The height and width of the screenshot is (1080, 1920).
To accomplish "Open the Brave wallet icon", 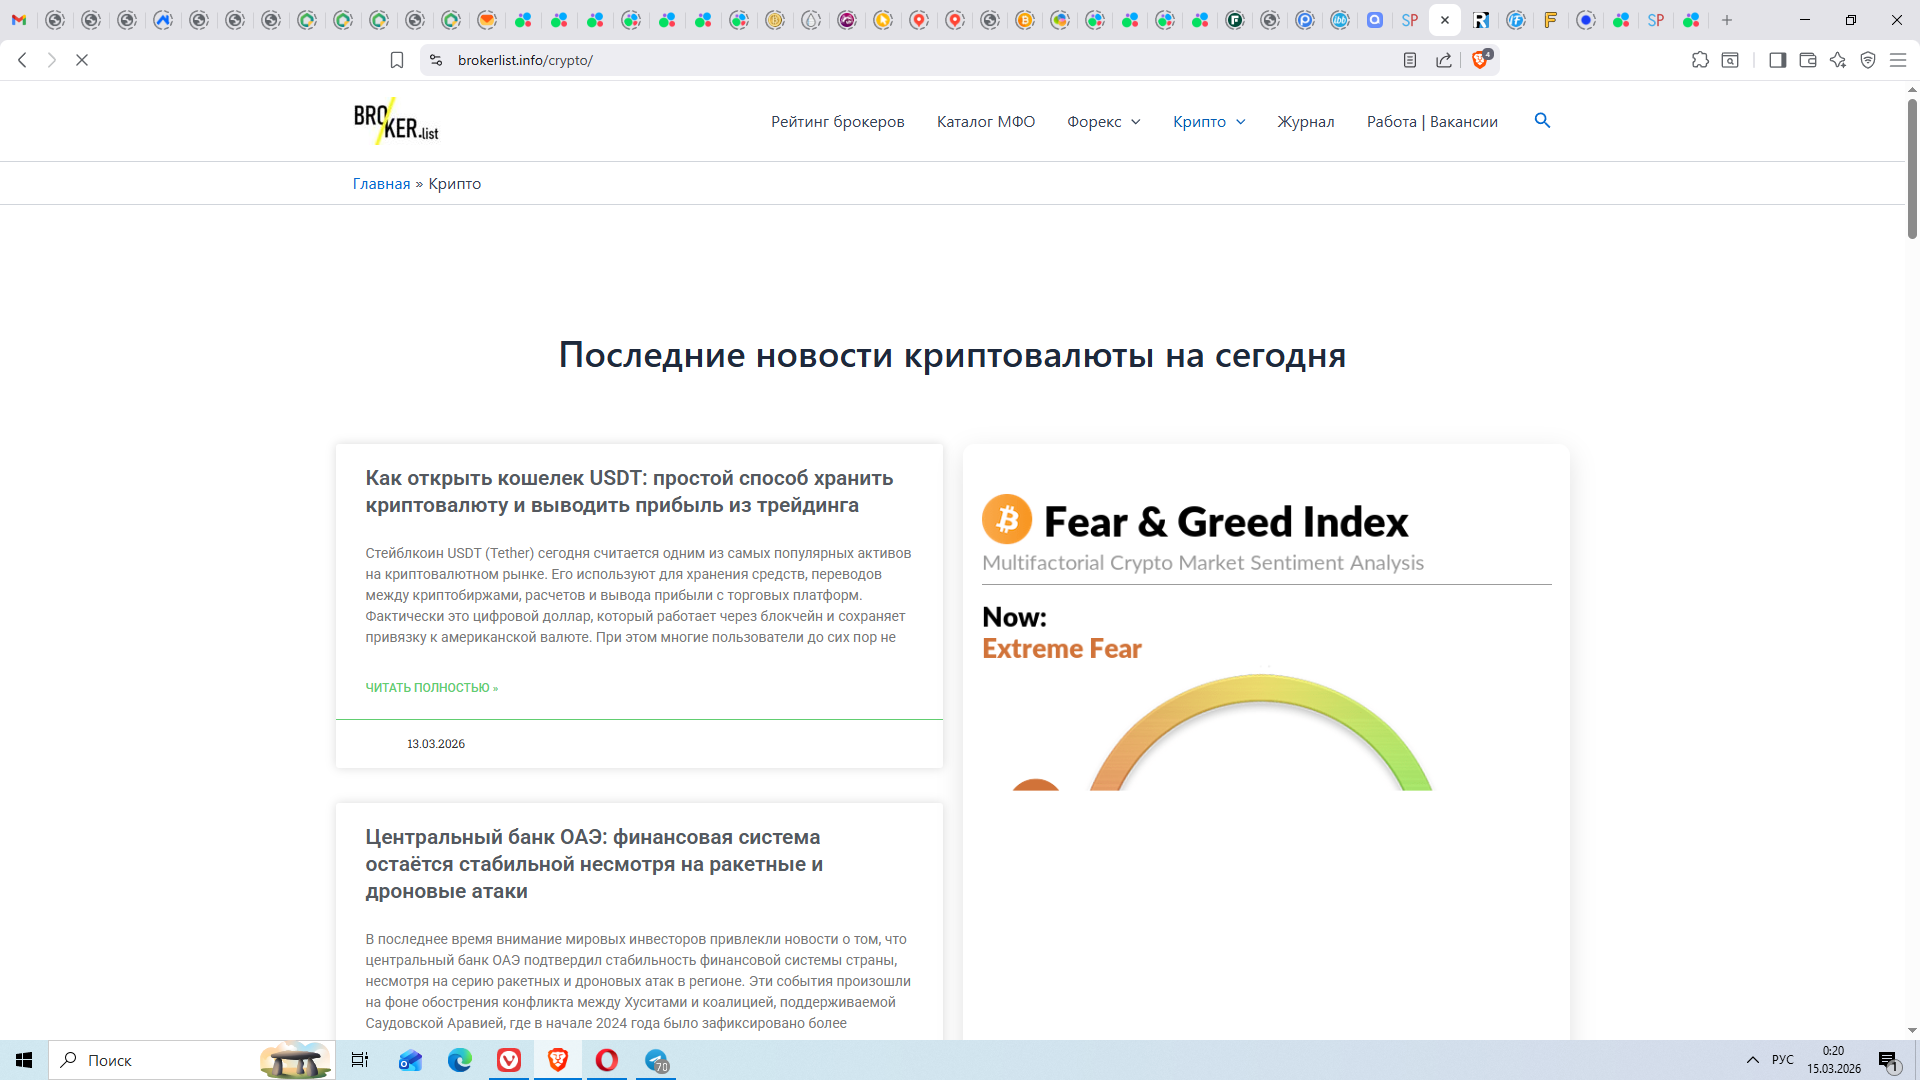I will tap(1808, 60).
